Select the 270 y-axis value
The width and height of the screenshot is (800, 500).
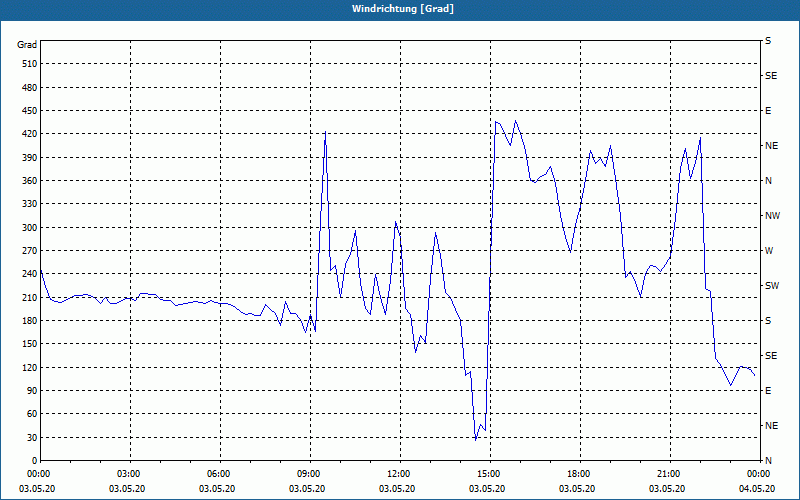(29, 251)
